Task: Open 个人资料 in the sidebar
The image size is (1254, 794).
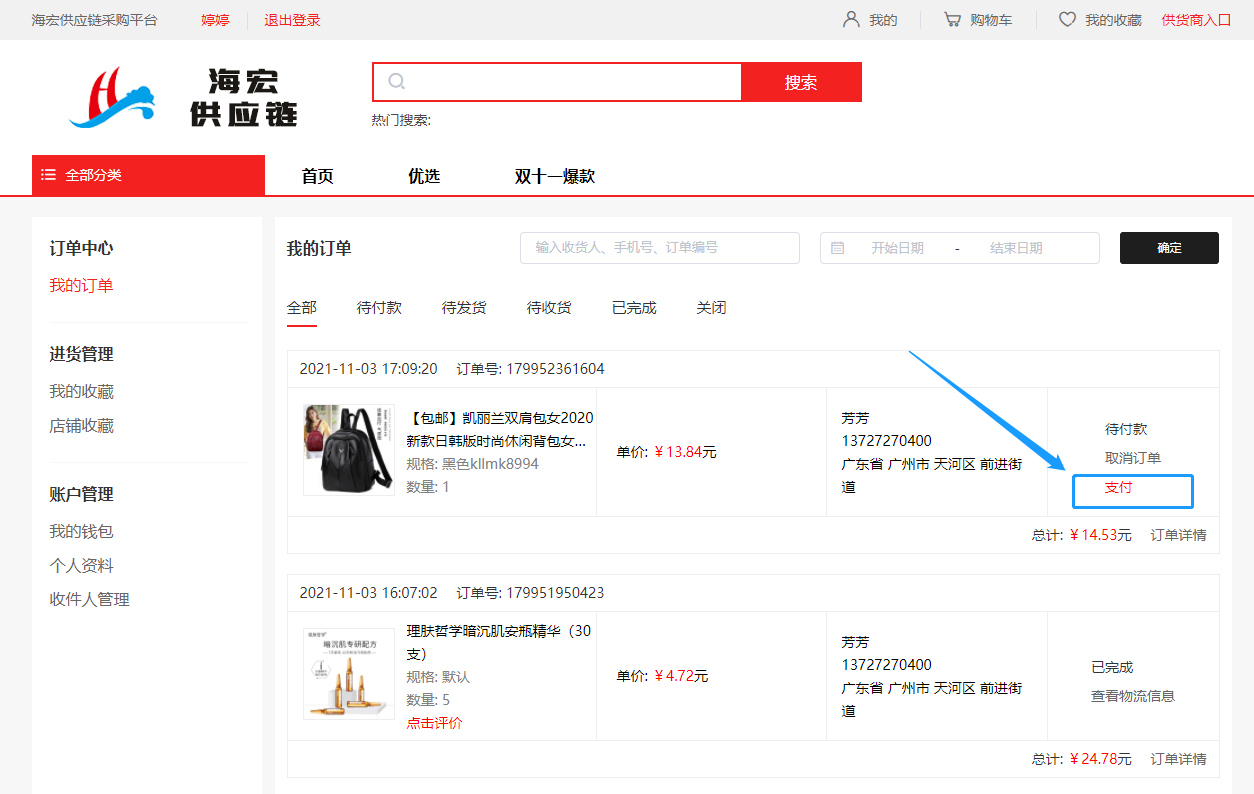Action: point(81,566)
